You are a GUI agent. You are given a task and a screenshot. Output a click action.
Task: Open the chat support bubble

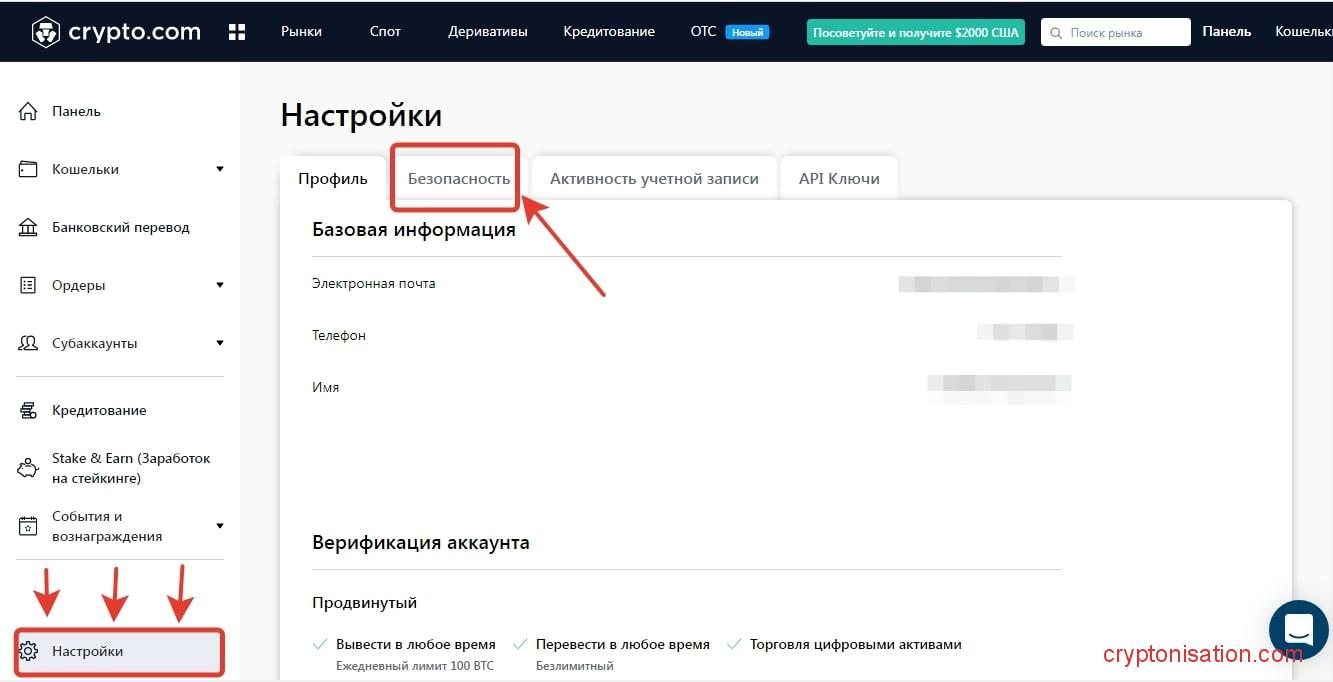tap(1298, 630)
